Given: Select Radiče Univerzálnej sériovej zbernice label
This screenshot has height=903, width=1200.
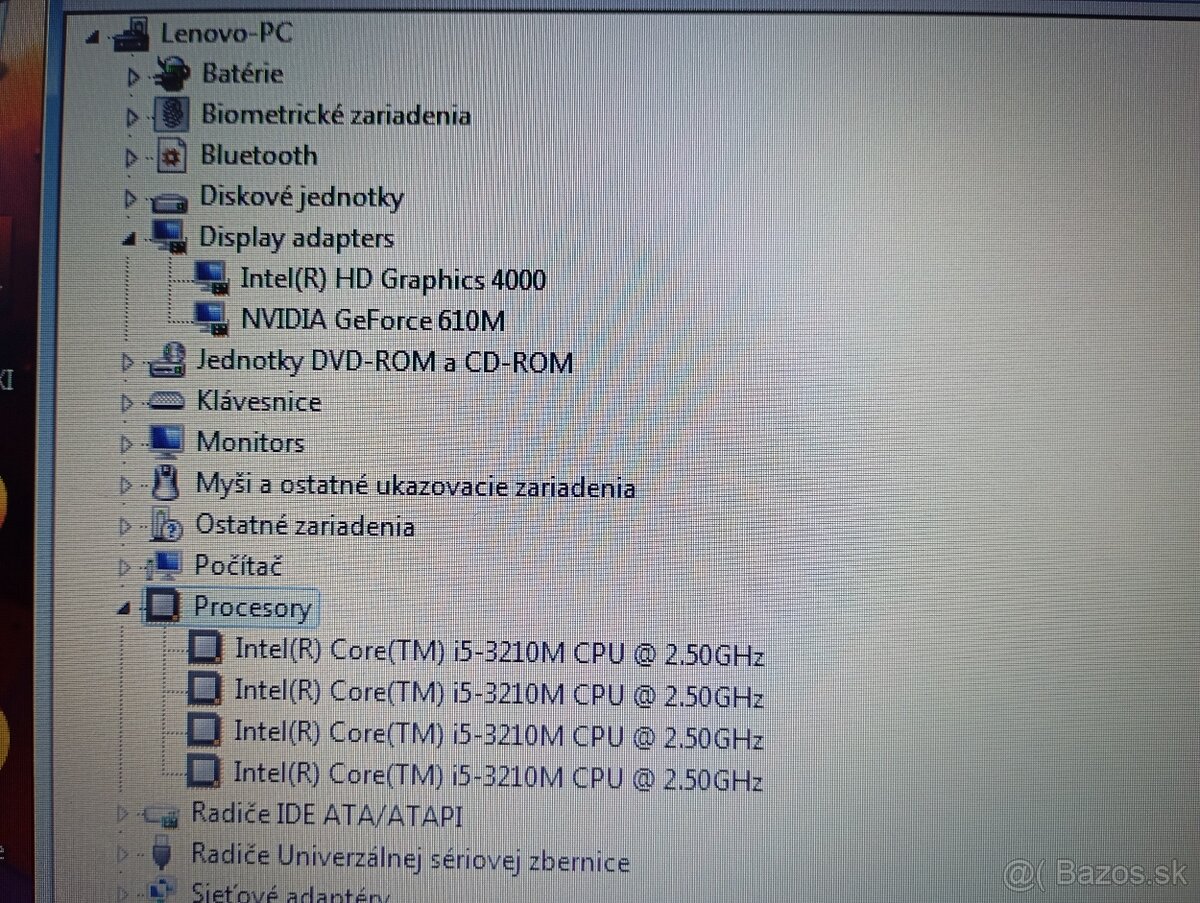Looking at the screenshot, I should coord(410,858).
